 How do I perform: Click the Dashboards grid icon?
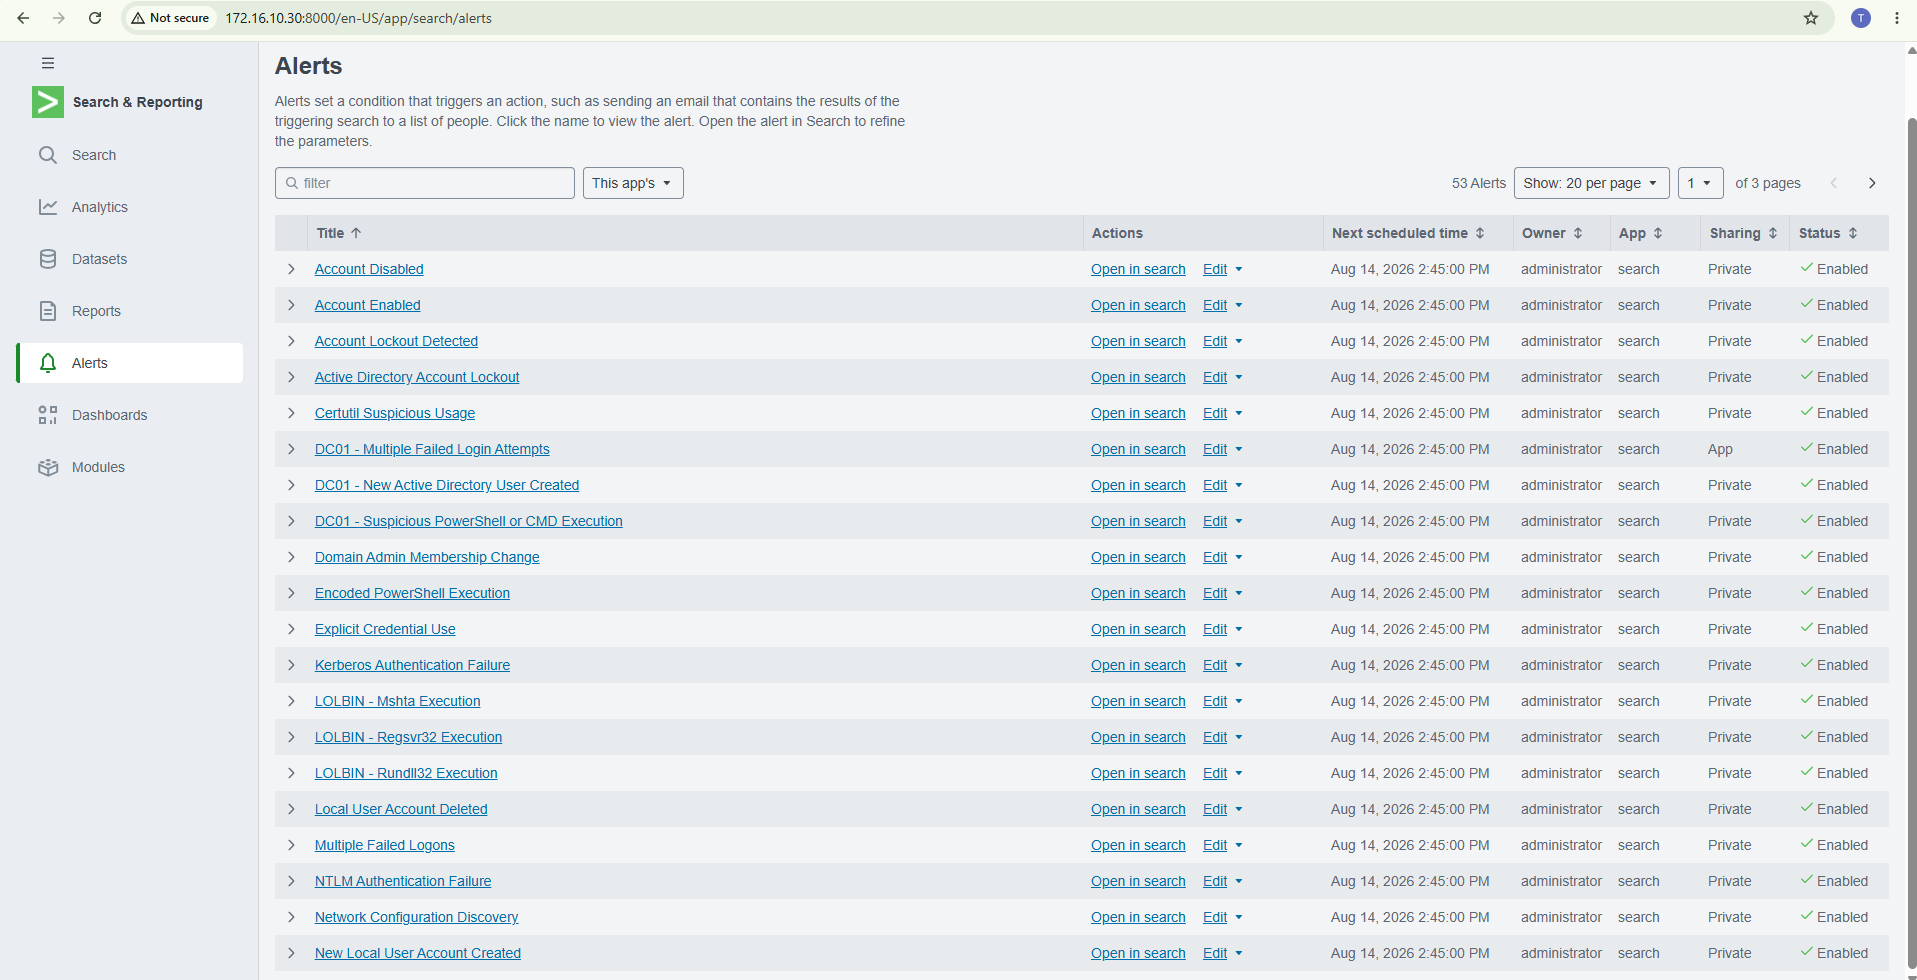[x=48, y=415]
